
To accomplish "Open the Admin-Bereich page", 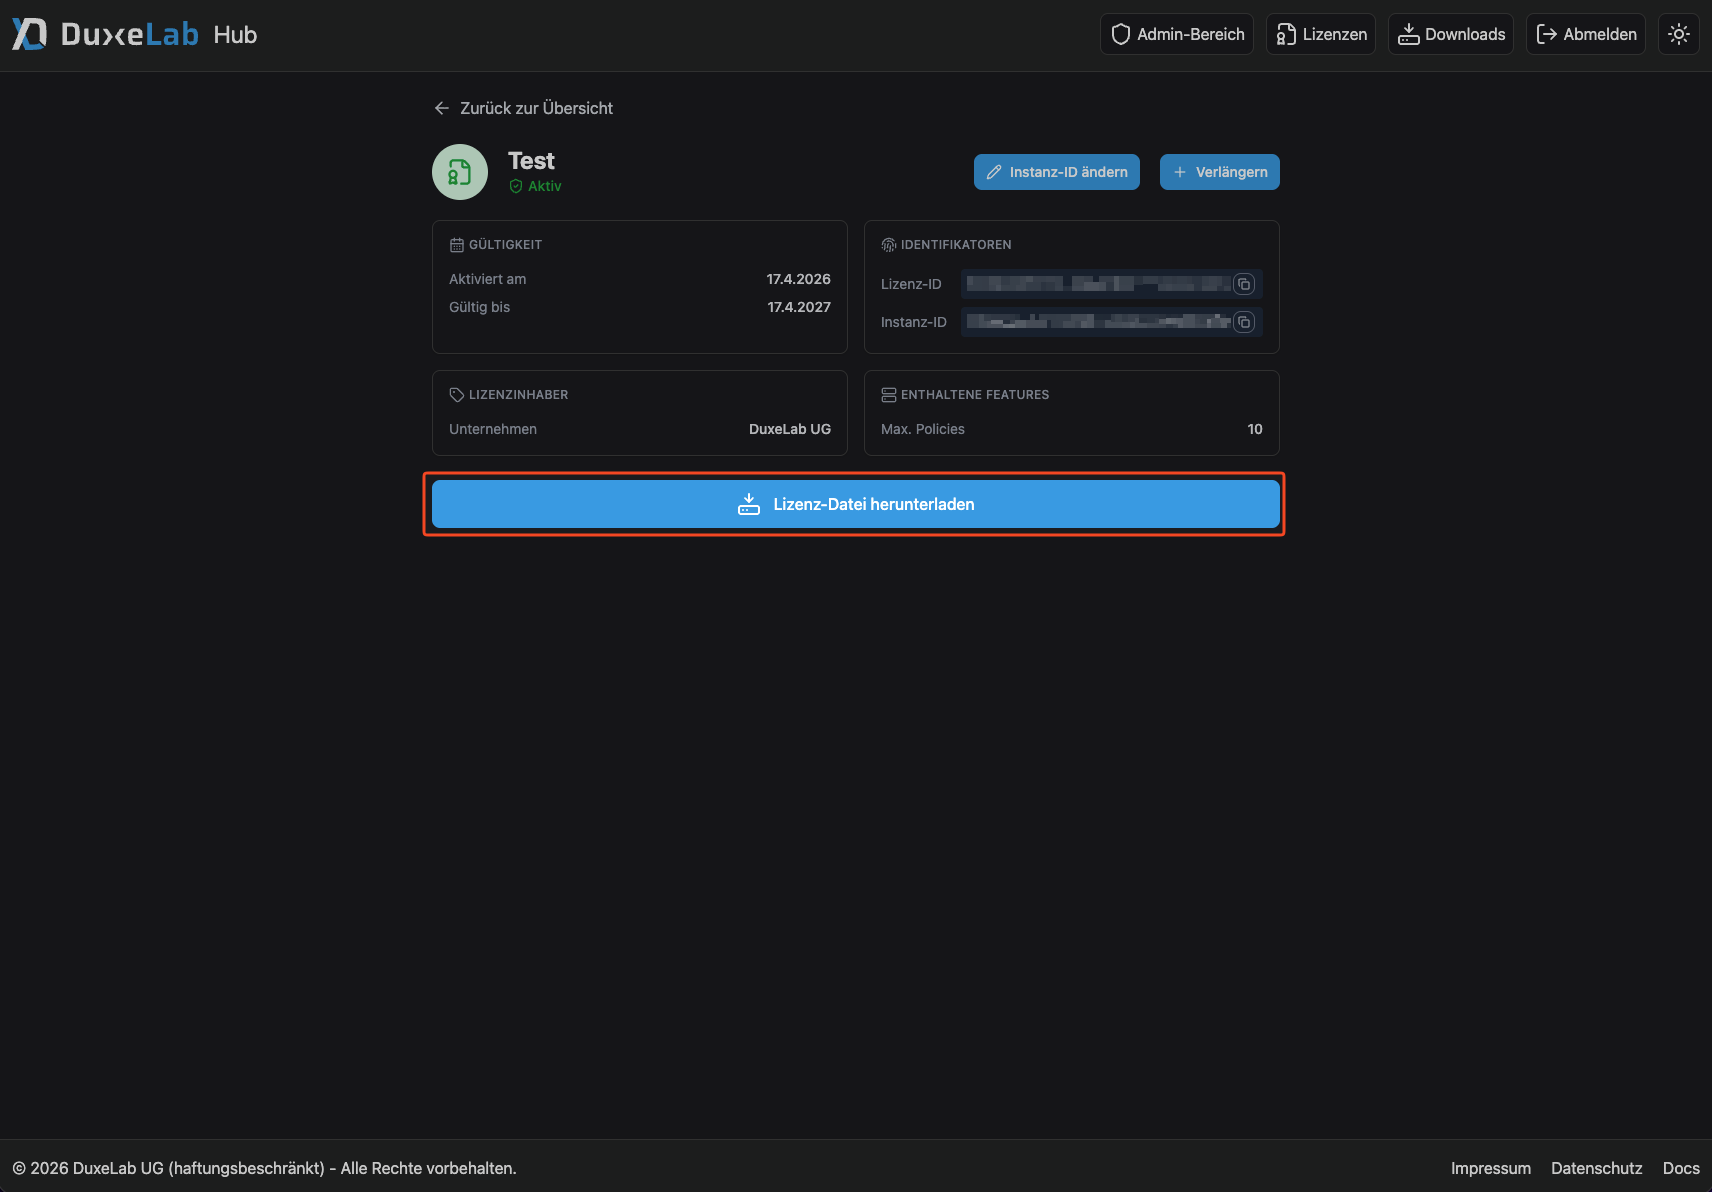I will tap(1177, 34).
